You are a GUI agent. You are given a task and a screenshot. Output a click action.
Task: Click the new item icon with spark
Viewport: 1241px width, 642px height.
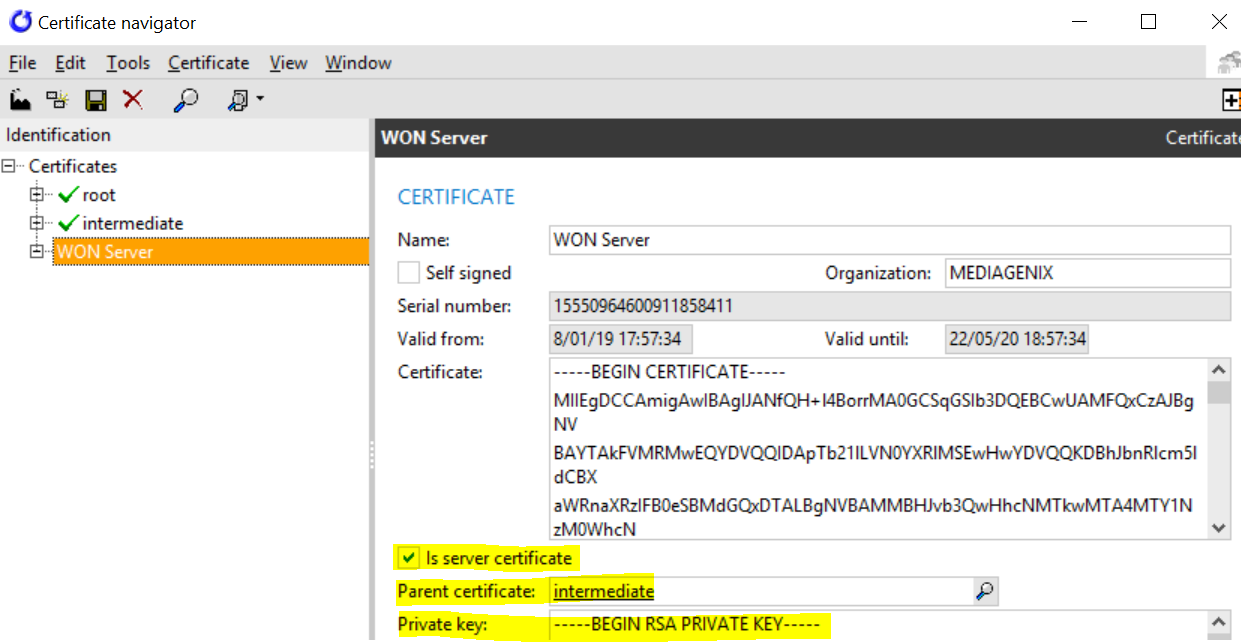[x=57, y=99]
